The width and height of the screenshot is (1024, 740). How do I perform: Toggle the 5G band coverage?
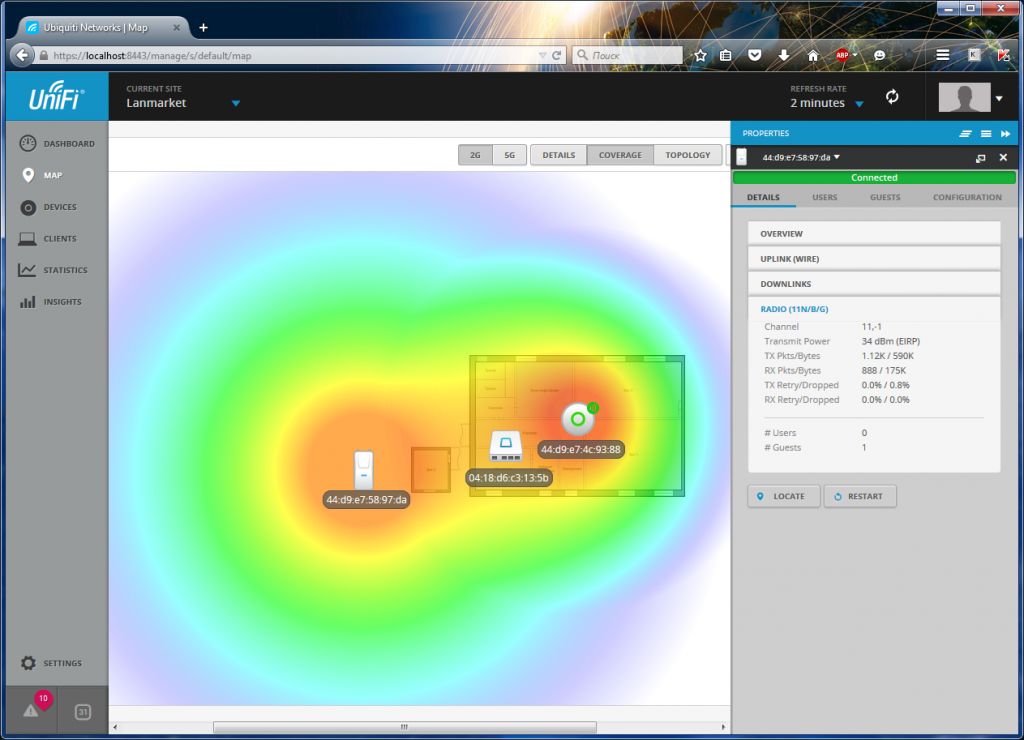pyautogui.click(x=509, y=155)
